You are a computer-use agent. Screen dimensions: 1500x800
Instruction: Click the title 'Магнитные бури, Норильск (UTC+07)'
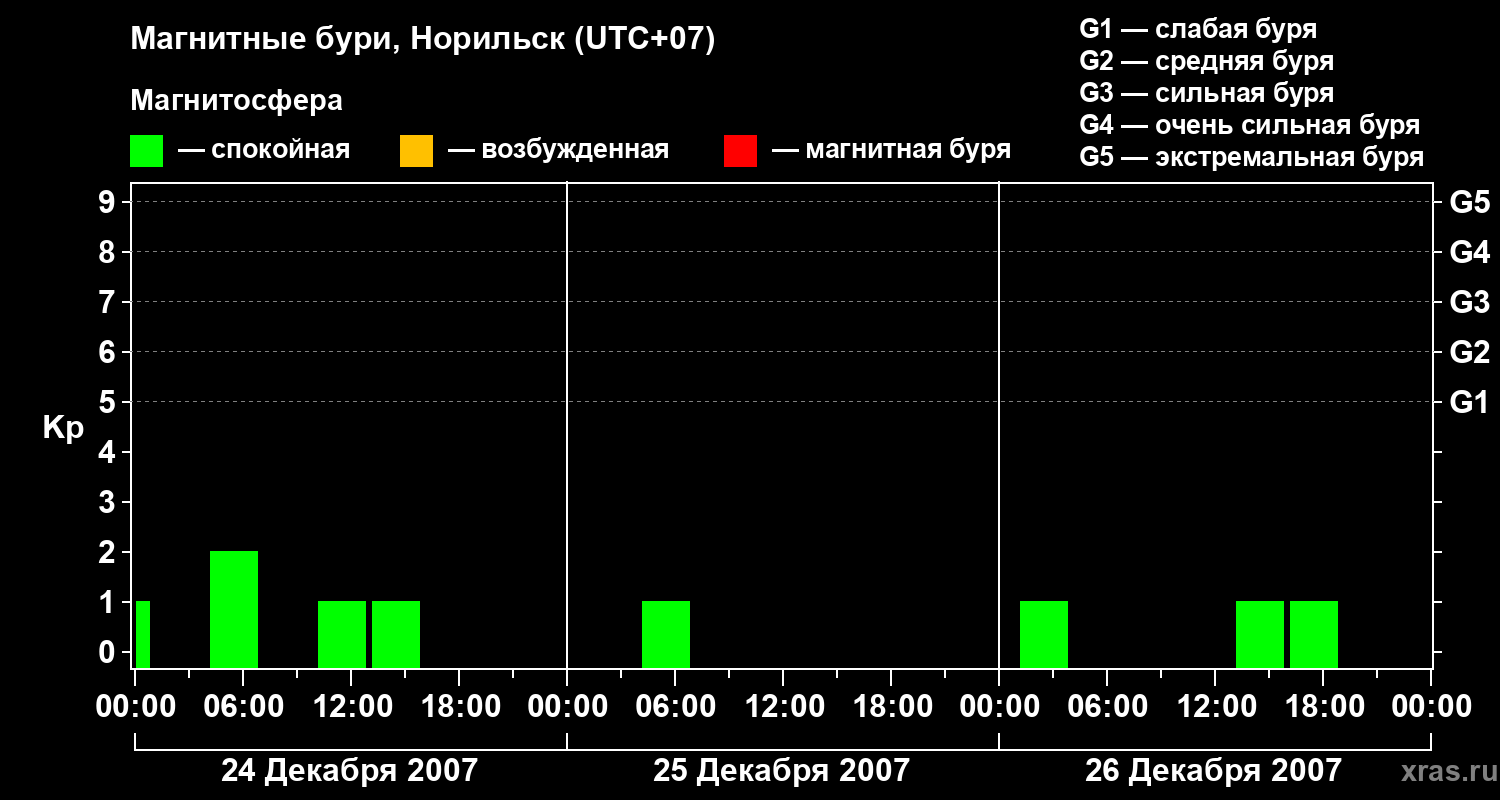pyautogui.click(x=423, y=40)
